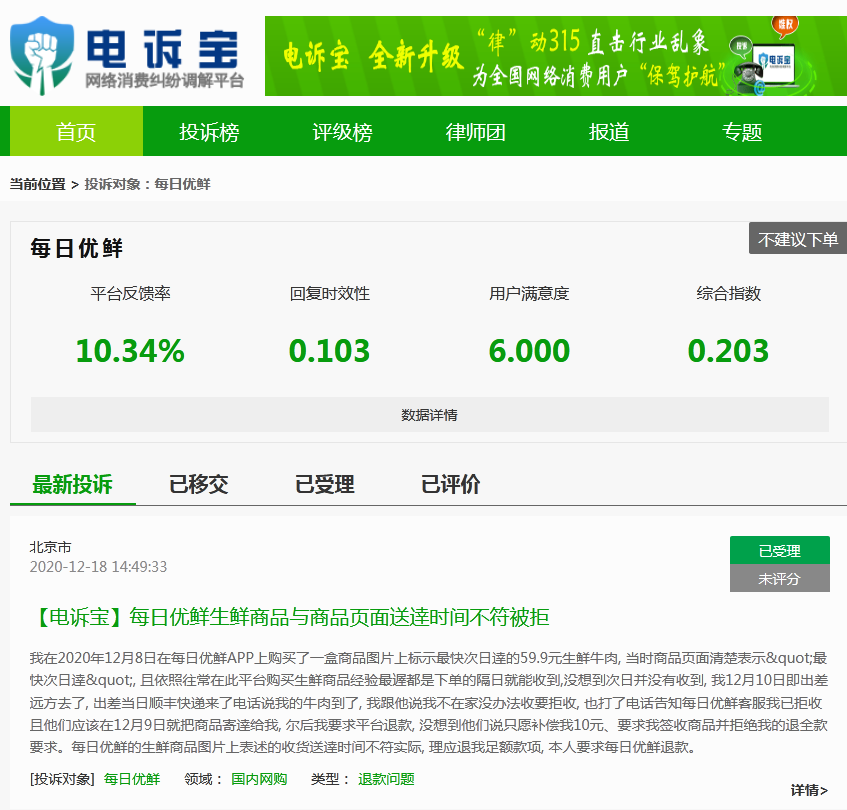Open the 退款问题 type link
The image size is (847, 810).
point(386,779)
